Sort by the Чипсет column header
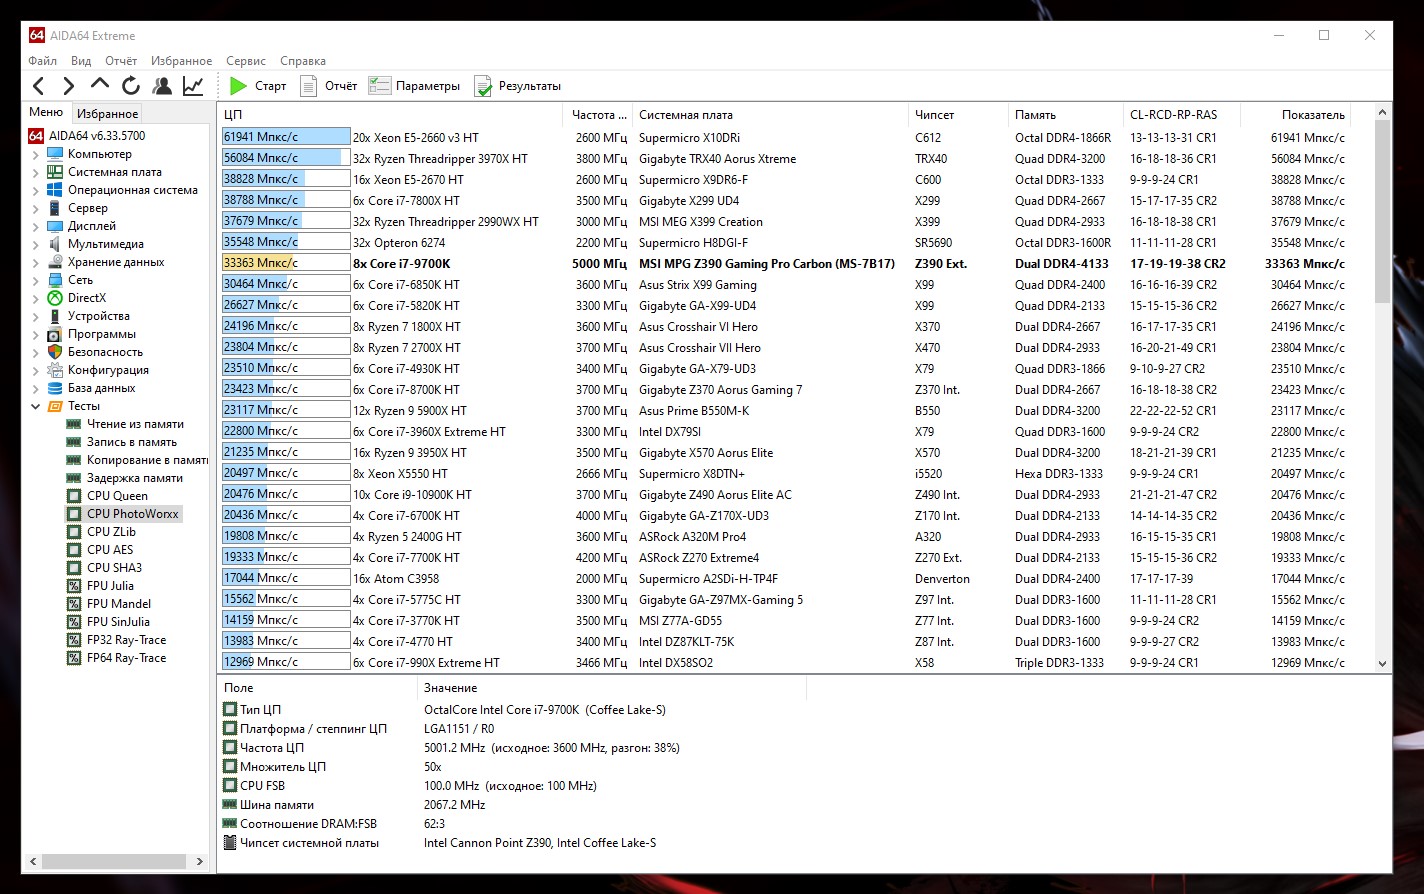Screen dimensions: 1424x894 (x=959, y=115)
